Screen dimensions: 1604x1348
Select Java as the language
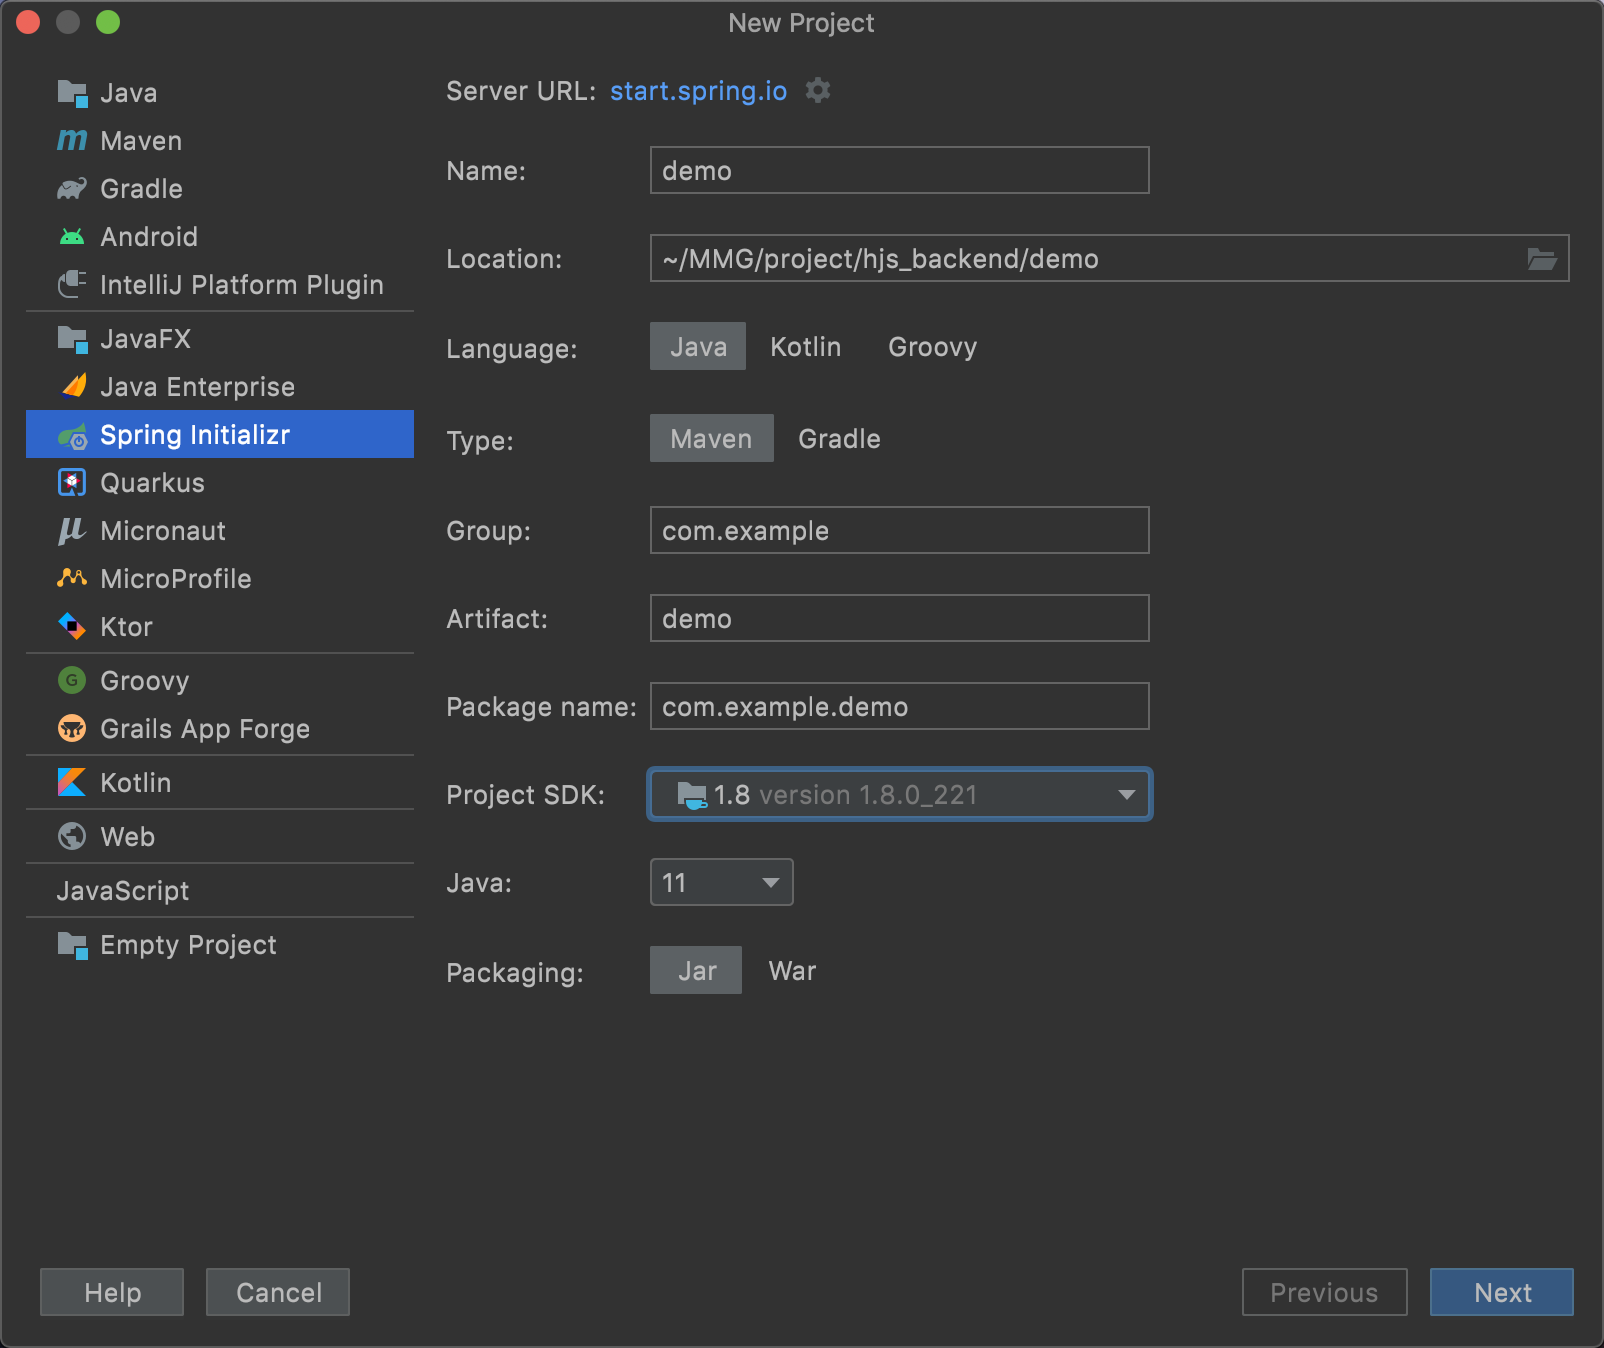click(698, 346)
